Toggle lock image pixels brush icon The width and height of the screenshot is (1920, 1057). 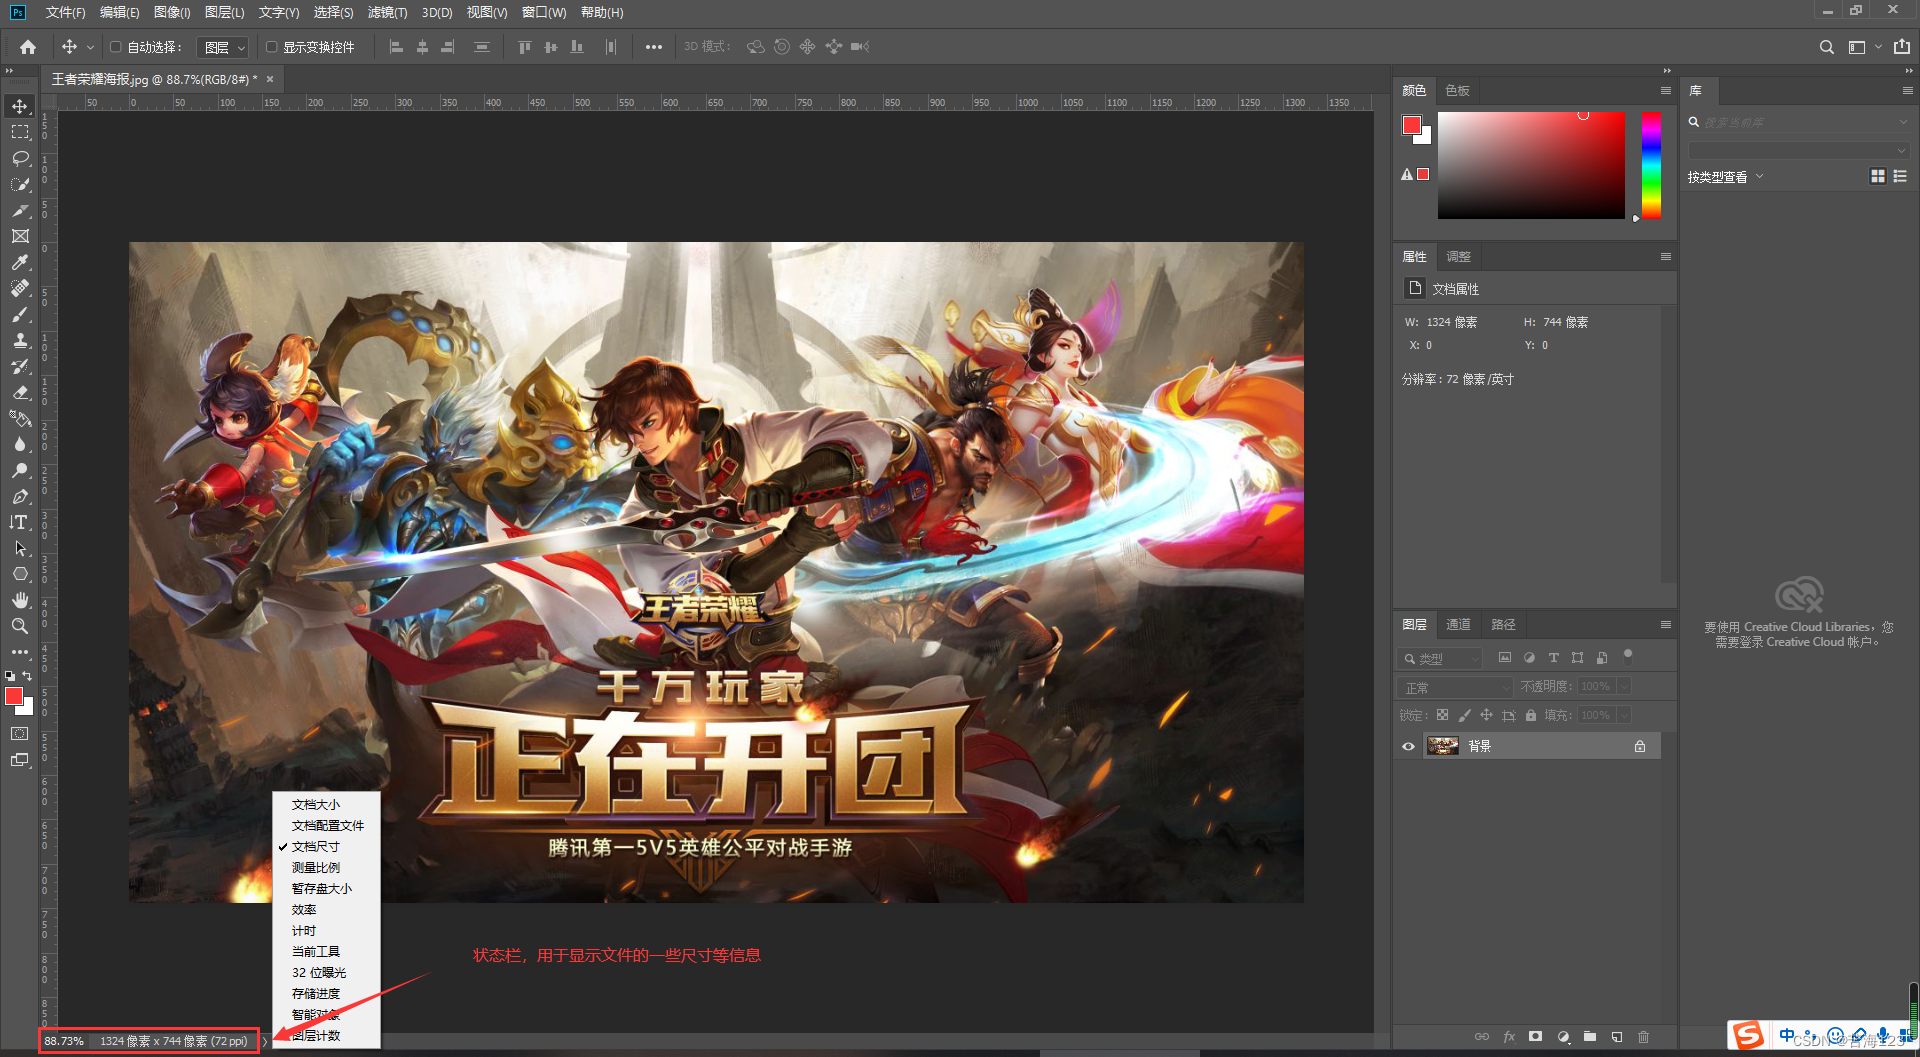click(1464, 715)
